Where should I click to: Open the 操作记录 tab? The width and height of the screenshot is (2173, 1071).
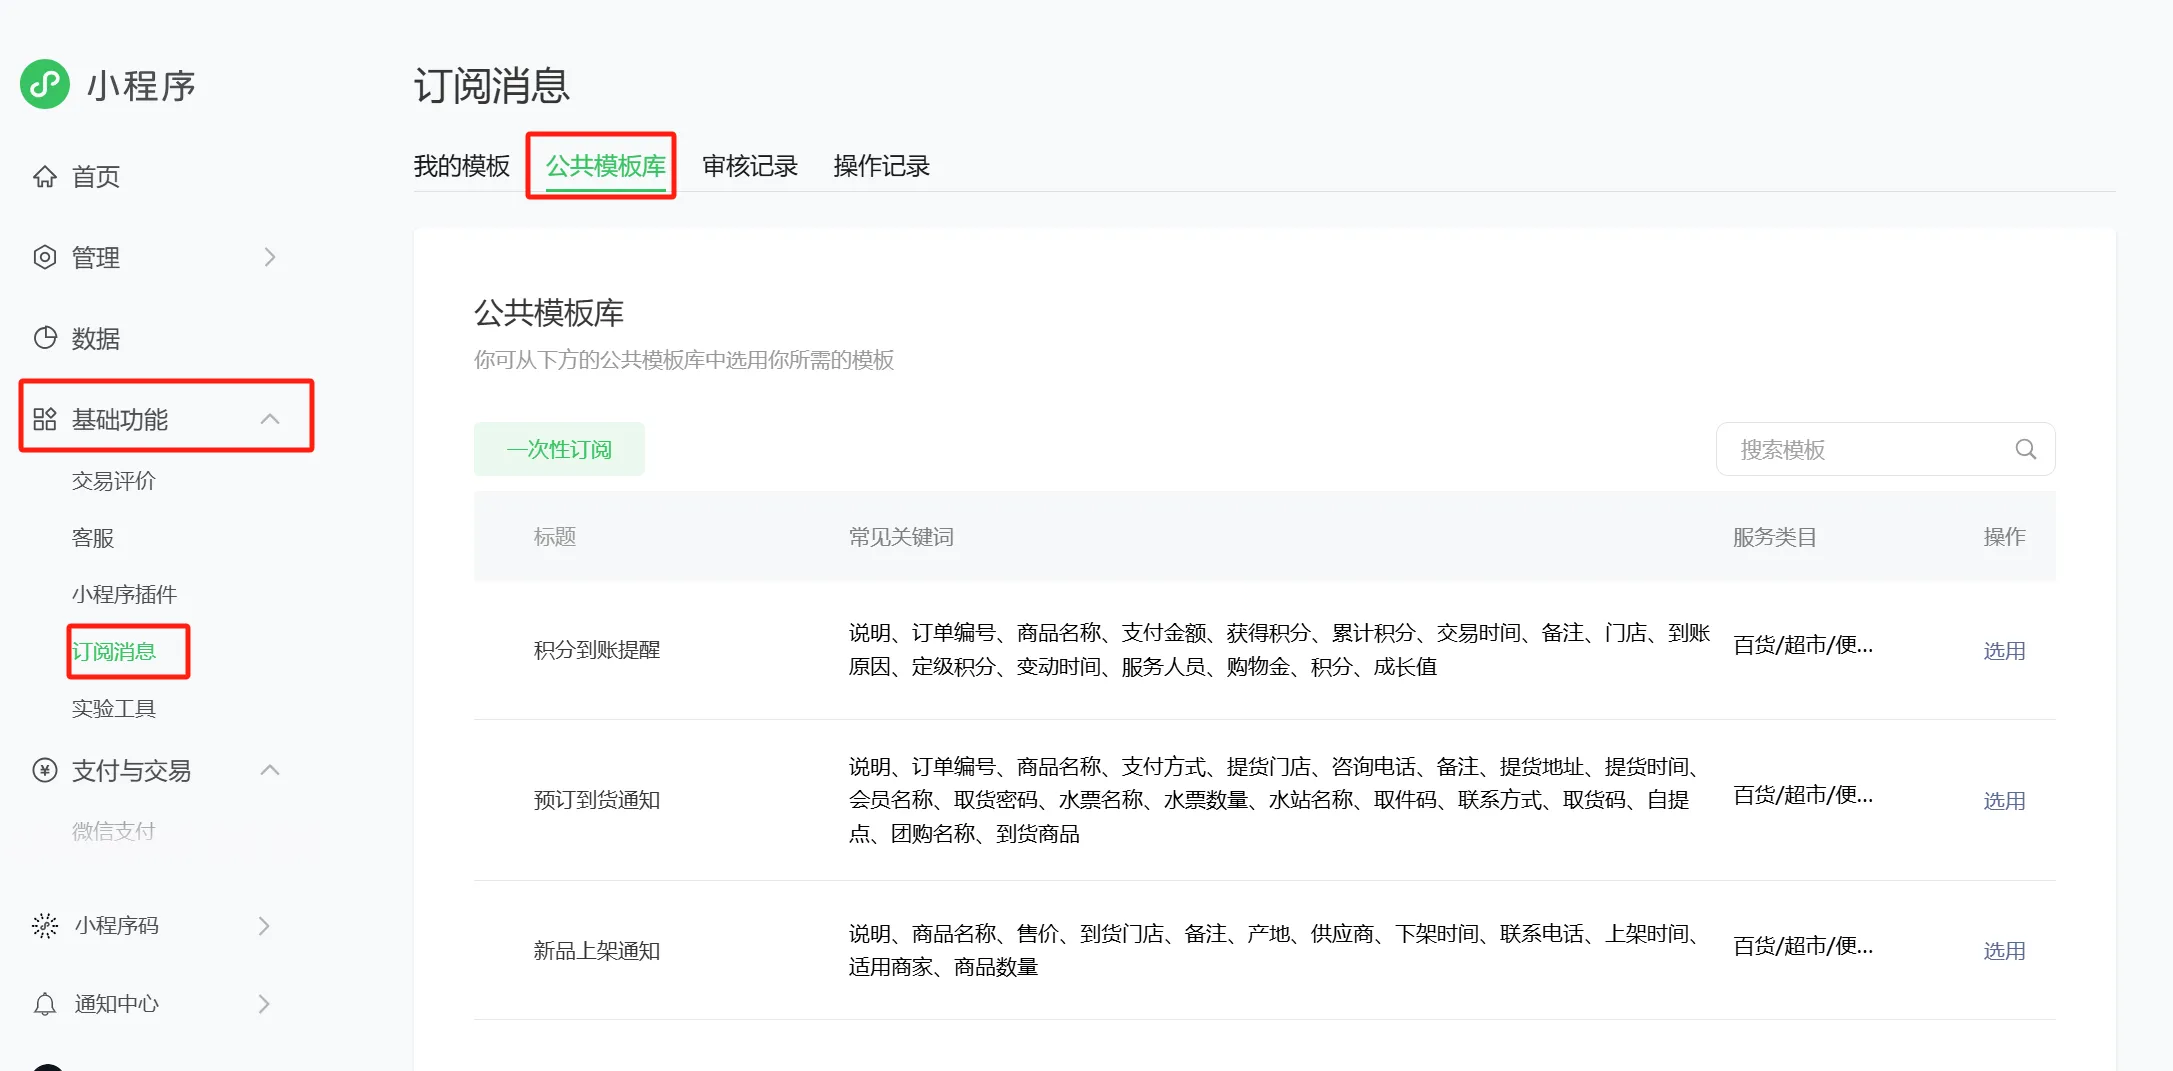(882, 166)
